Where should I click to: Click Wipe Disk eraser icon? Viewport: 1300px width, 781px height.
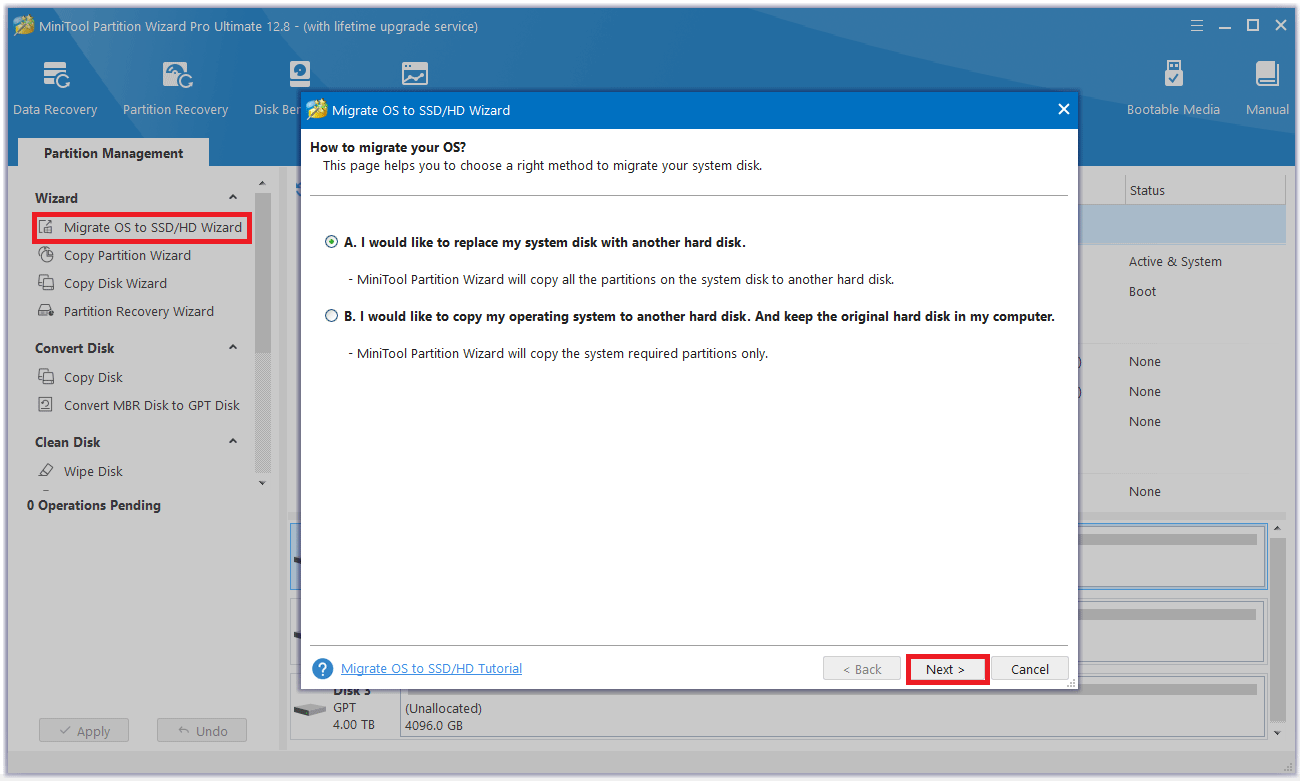[46, 471]
